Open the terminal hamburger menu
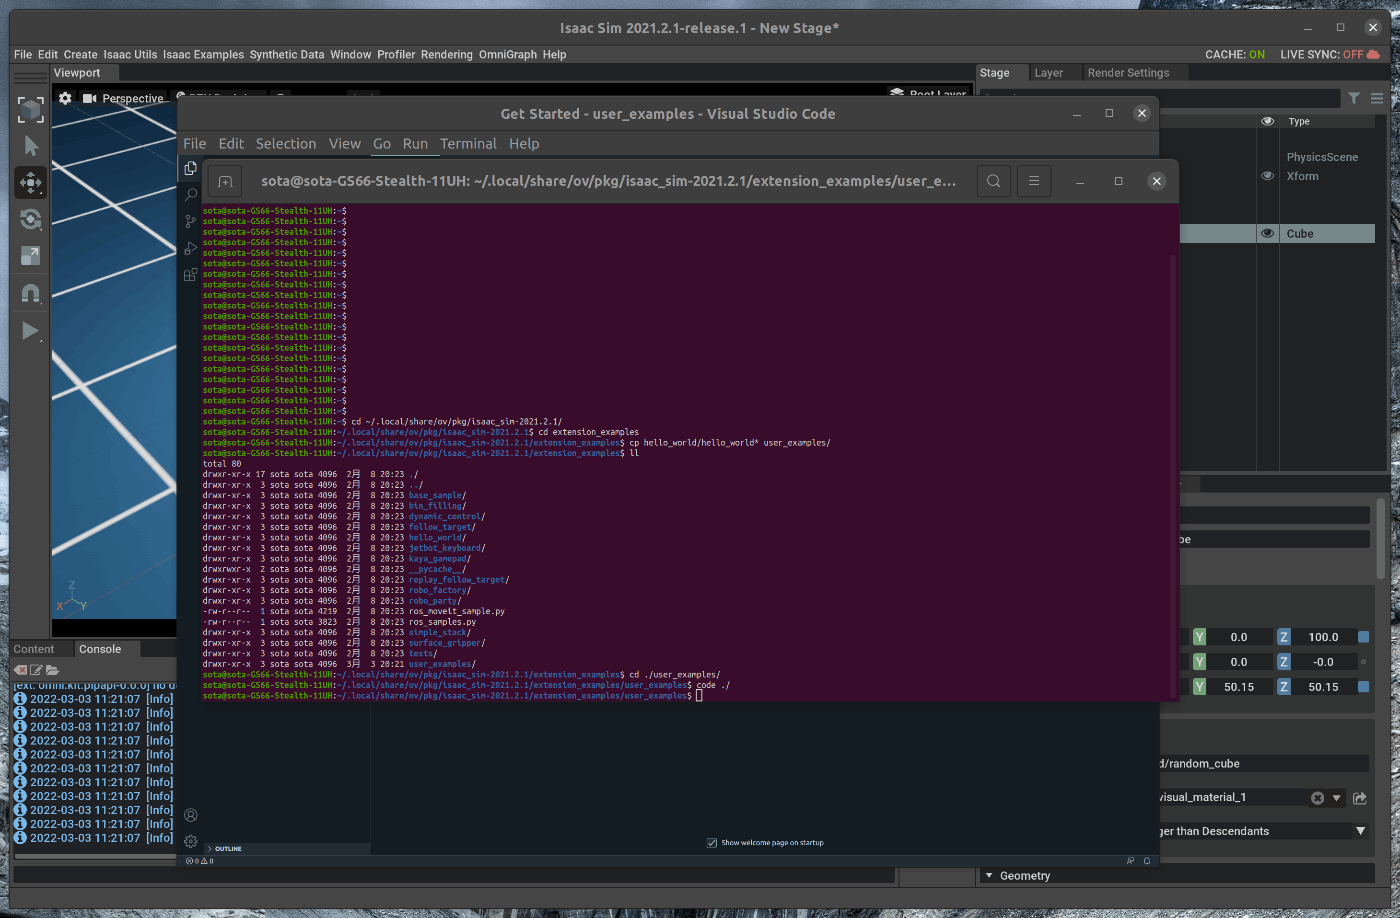Viewport: 1400px width, 918px height. pyautogui.click(x=1034, y=181)
